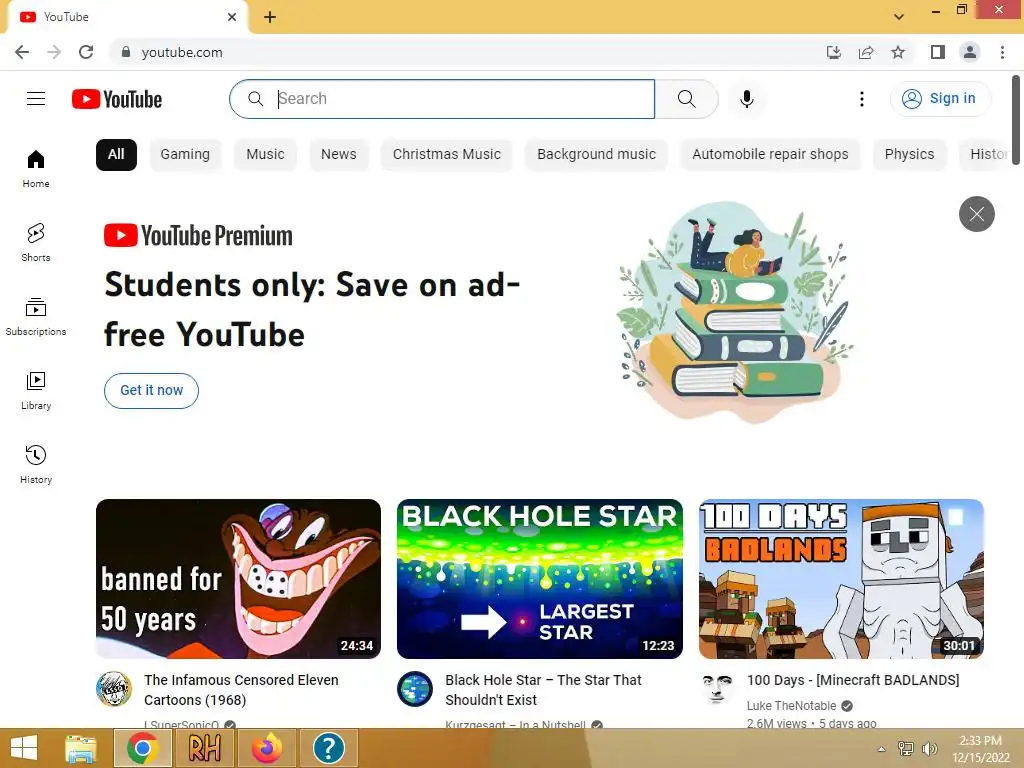Open the YouTube hamburger guide menu
Viewport: 1024px width, 768px height.
36,99
